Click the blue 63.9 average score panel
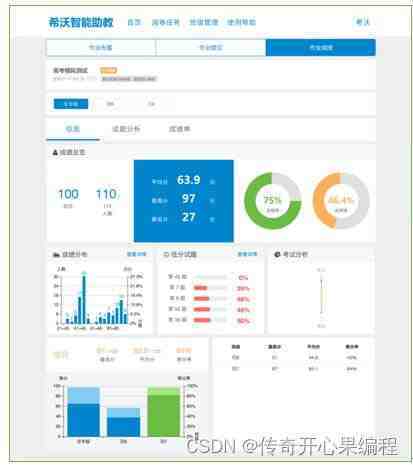This screenshot has width=413, height=465. click(184, 201)
